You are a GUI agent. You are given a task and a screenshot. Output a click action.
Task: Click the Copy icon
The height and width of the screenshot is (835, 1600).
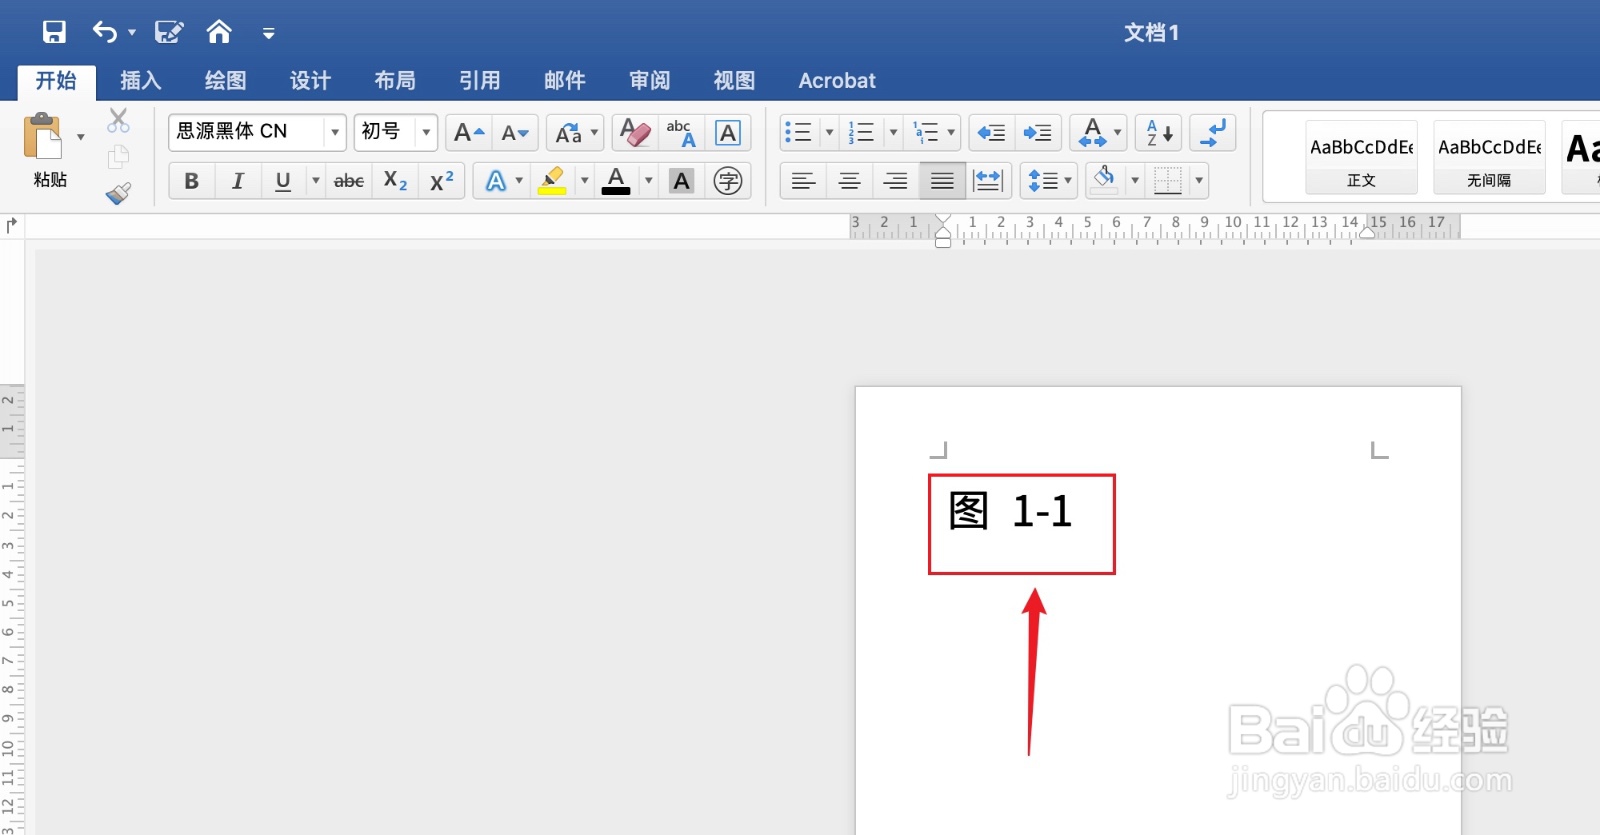[x=118, y=157]
